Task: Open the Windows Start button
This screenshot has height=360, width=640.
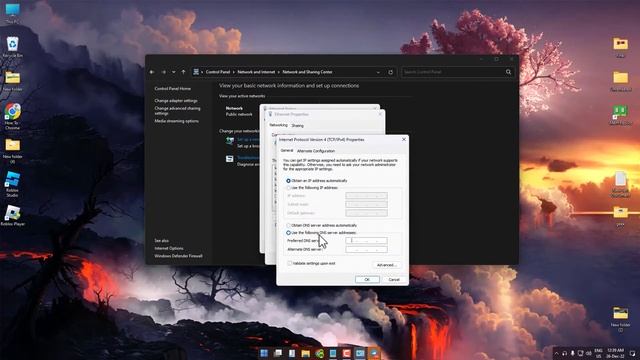Action: (264, 353)
